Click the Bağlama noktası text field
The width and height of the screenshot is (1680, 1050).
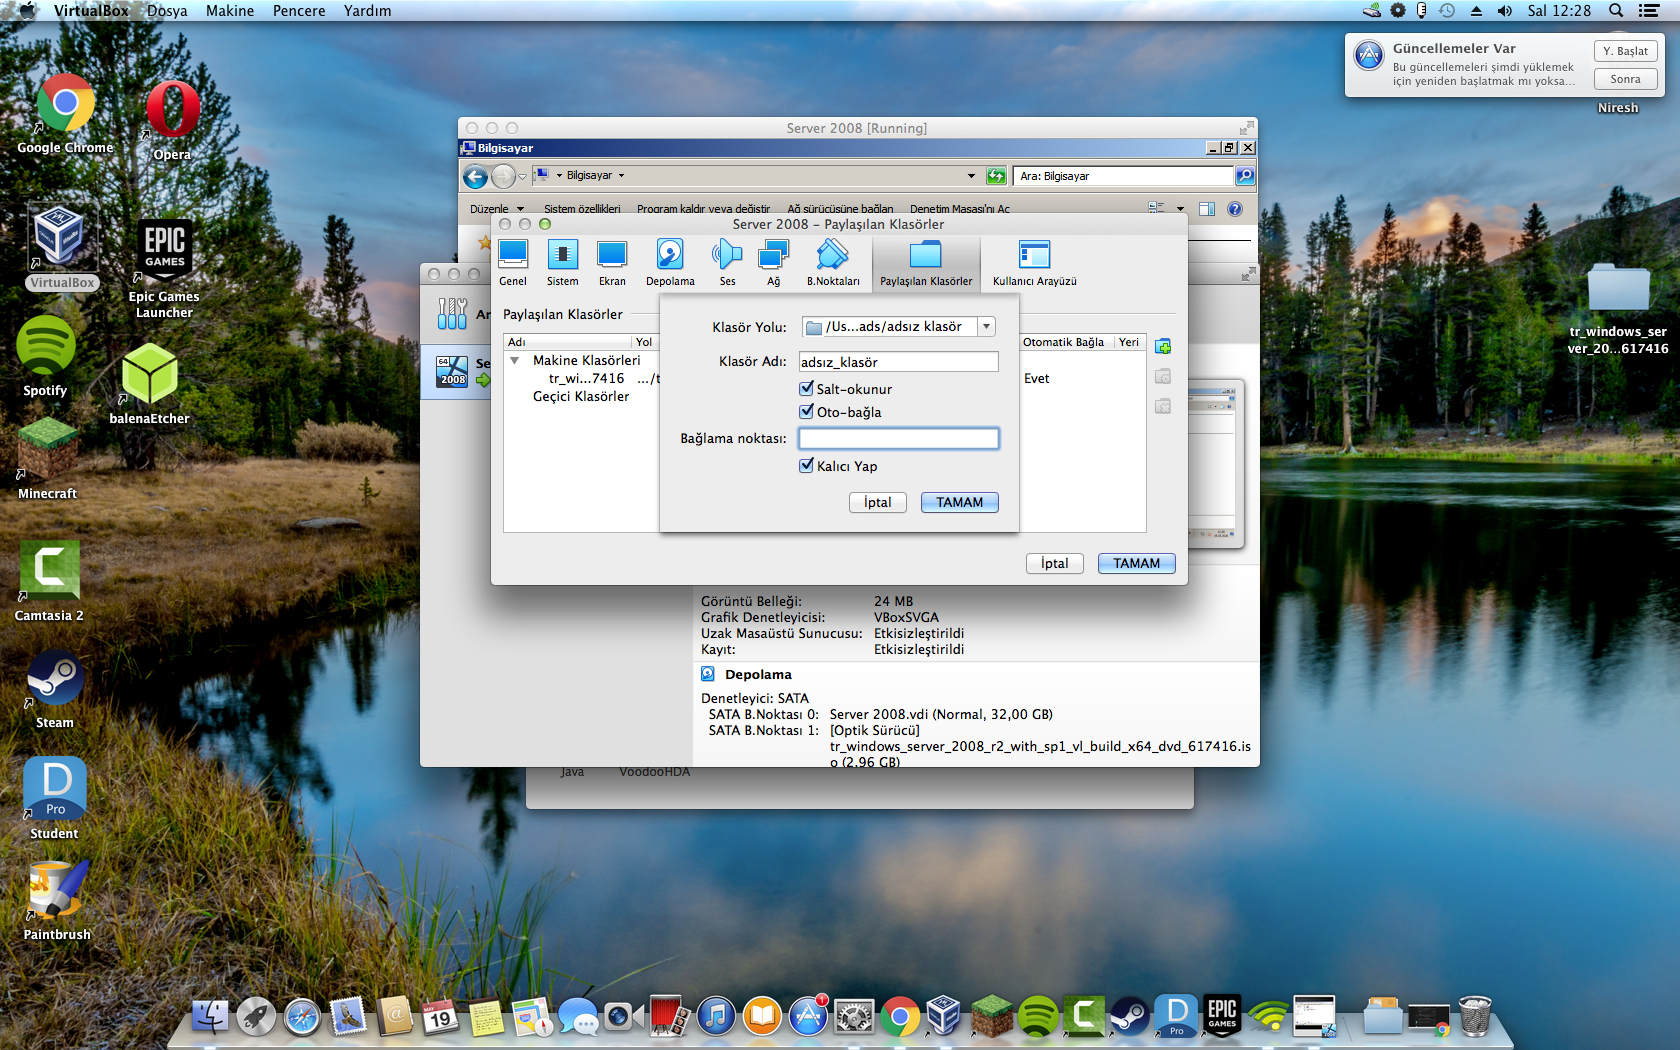[x=898, y=438]
